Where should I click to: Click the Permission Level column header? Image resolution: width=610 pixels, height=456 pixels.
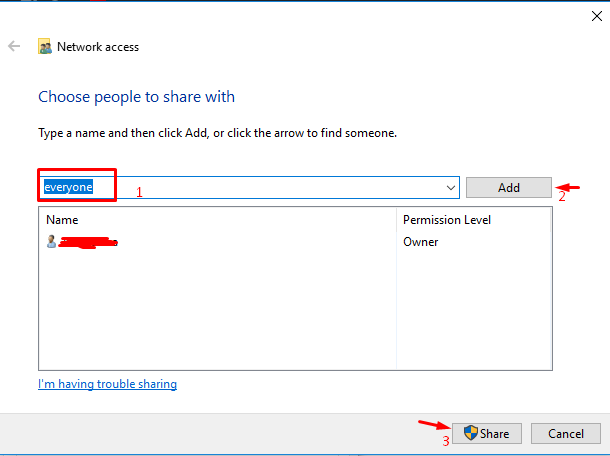[474, 220]
